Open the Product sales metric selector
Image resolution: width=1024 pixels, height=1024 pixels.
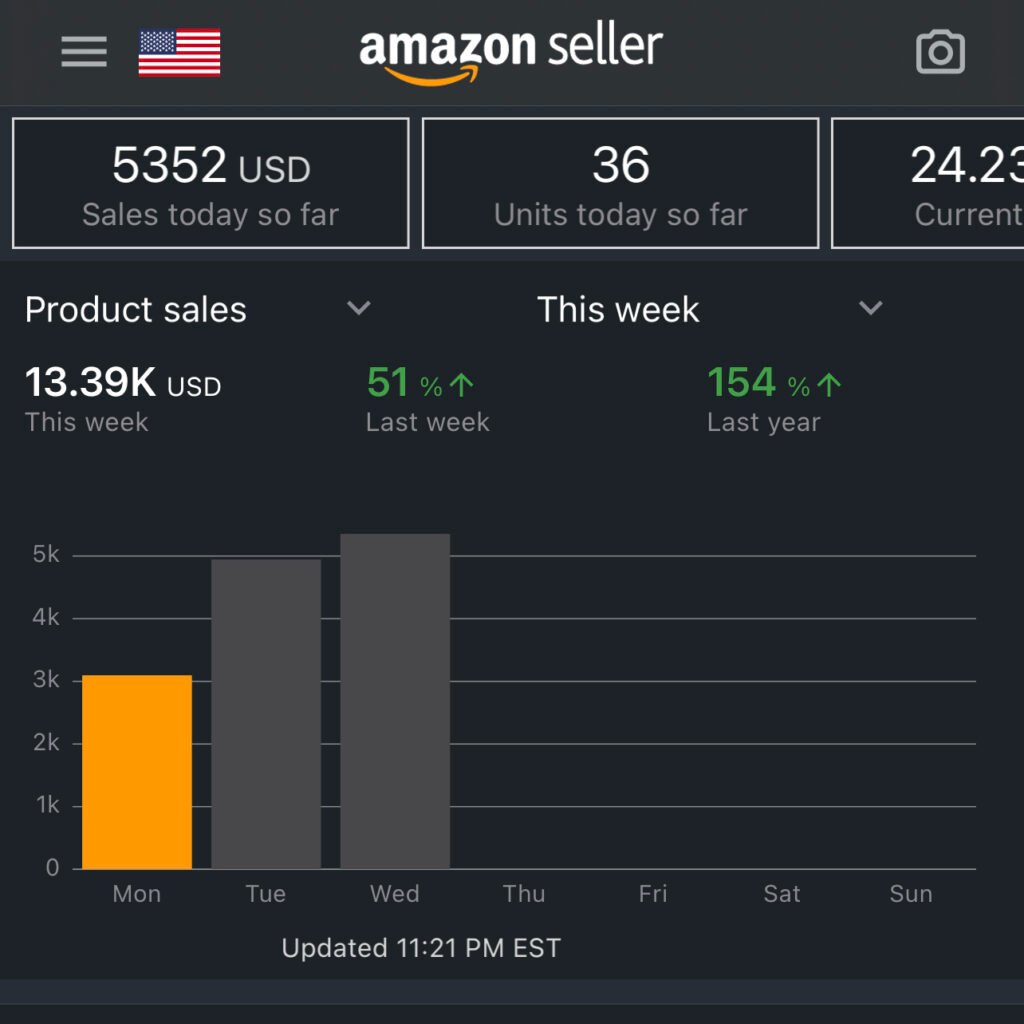coord(136,310)
